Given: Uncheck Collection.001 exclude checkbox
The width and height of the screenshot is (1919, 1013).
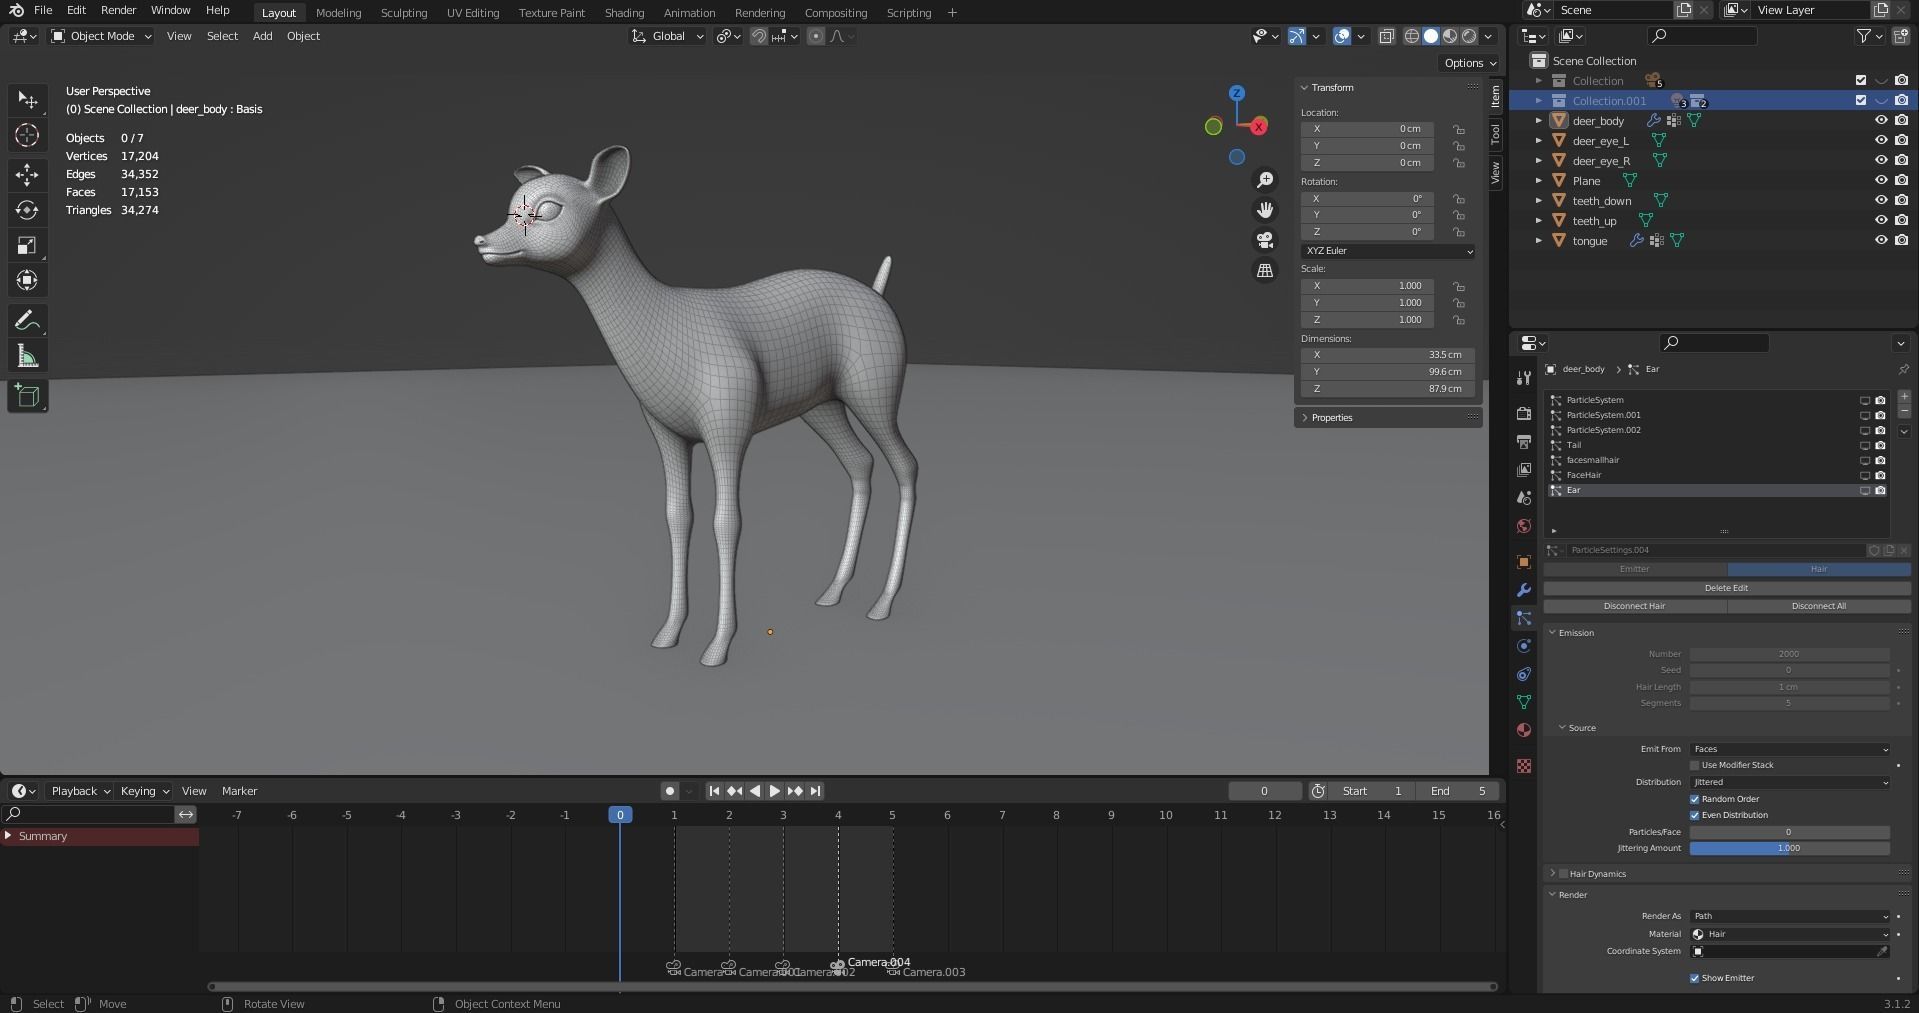Looking at the screenshot, I should tap(1861, 101).
